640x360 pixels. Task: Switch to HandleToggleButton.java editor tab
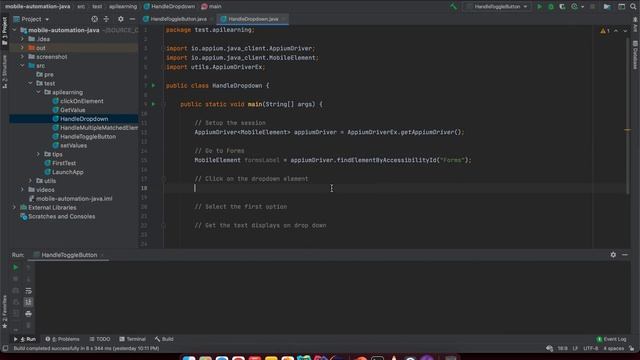pos(178,19)
